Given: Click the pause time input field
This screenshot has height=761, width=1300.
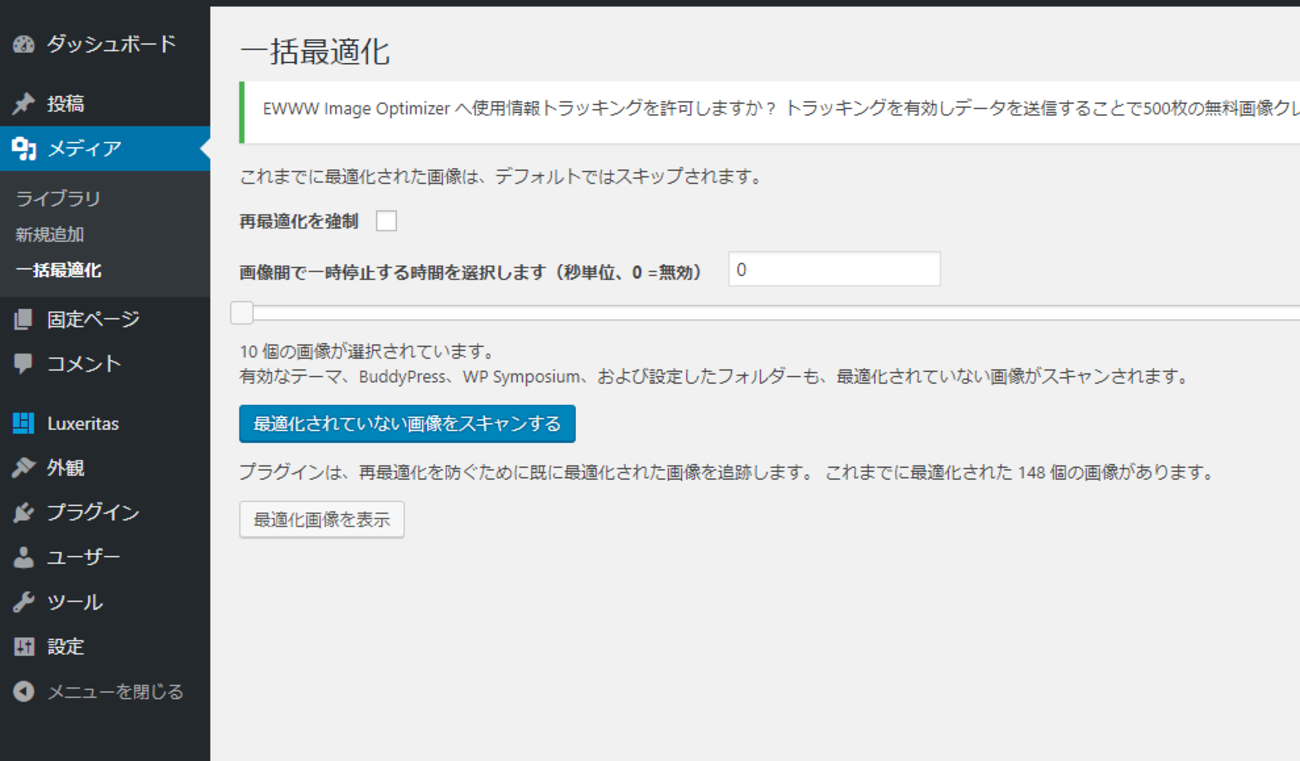Looking at the screenshot, I should coord(834,270).
